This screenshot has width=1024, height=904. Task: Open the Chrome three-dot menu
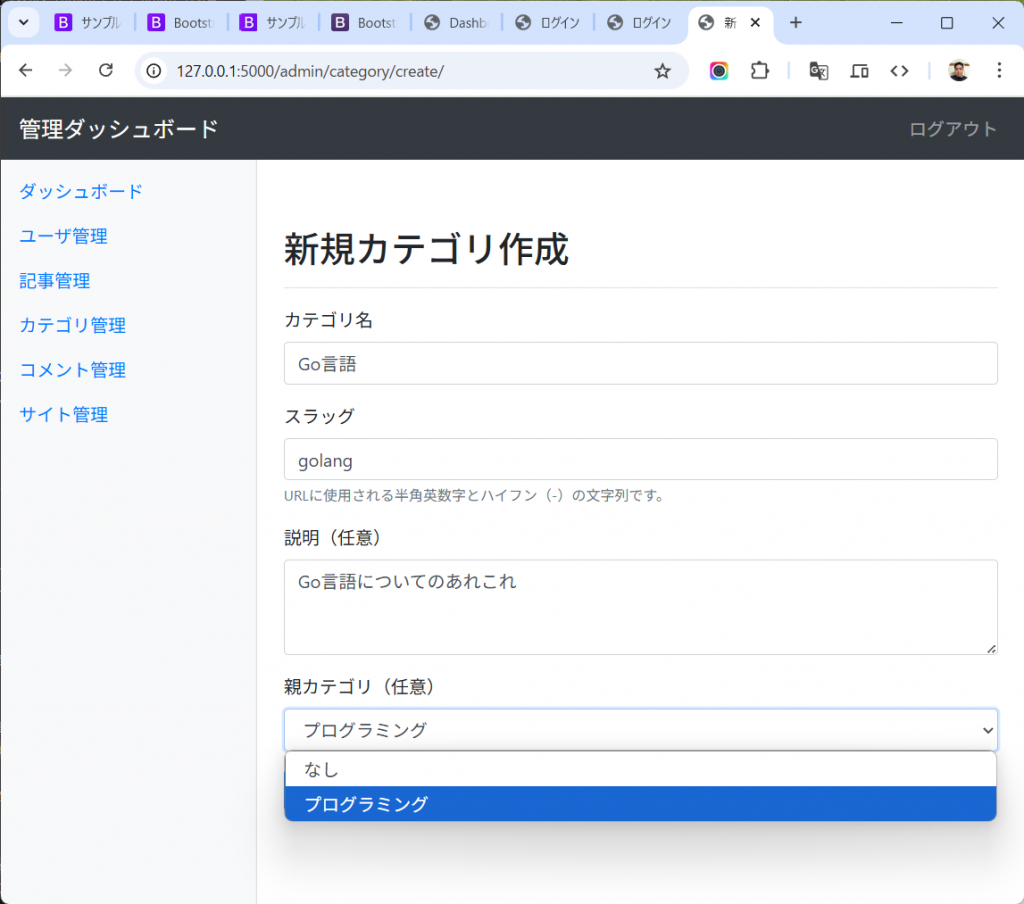(x=999, y=71)
